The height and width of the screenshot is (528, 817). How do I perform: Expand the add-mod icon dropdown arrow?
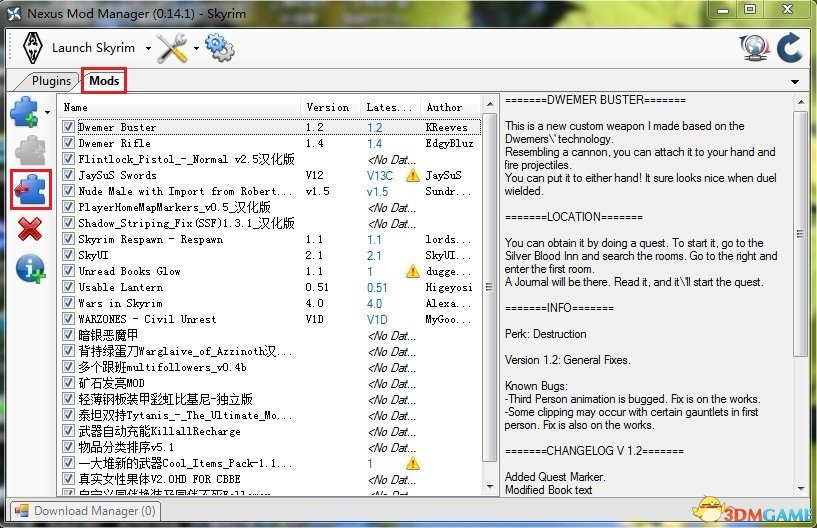click(47, 113)
